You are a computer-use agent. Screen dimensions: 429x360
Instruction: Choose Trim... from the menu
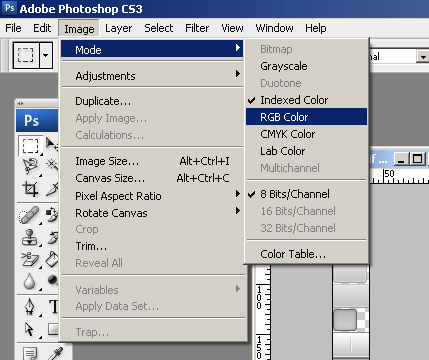(x=152, y=246)
